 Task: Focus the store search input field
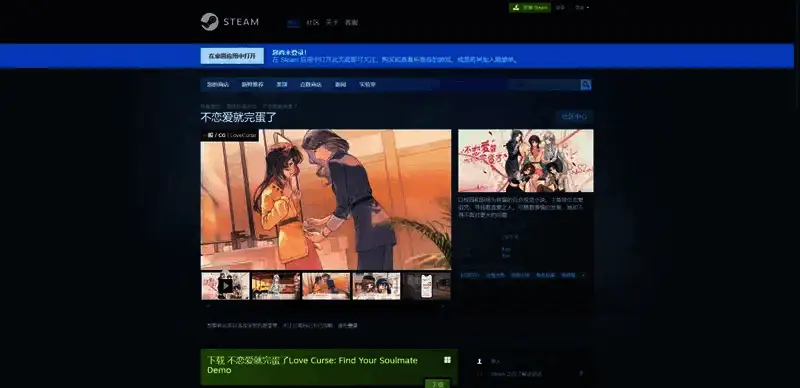point(544,85)
